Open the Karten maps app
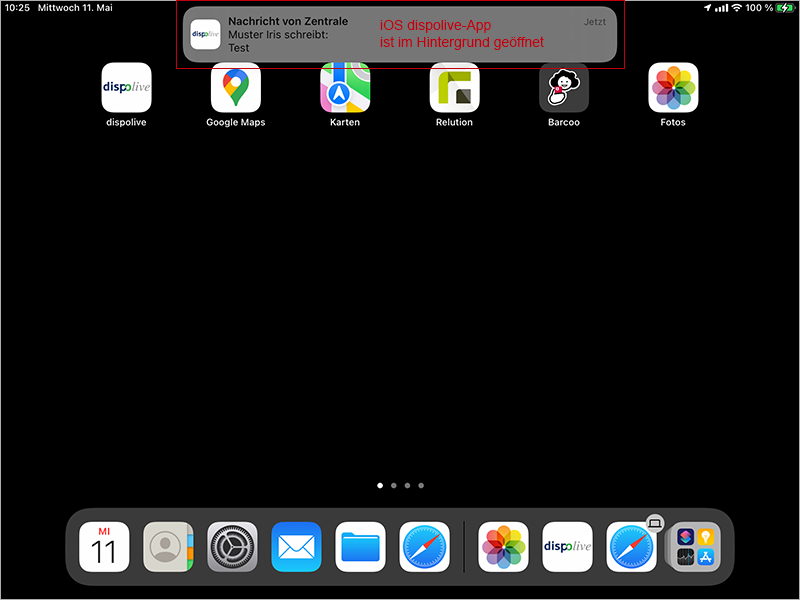 click(345, 87)
